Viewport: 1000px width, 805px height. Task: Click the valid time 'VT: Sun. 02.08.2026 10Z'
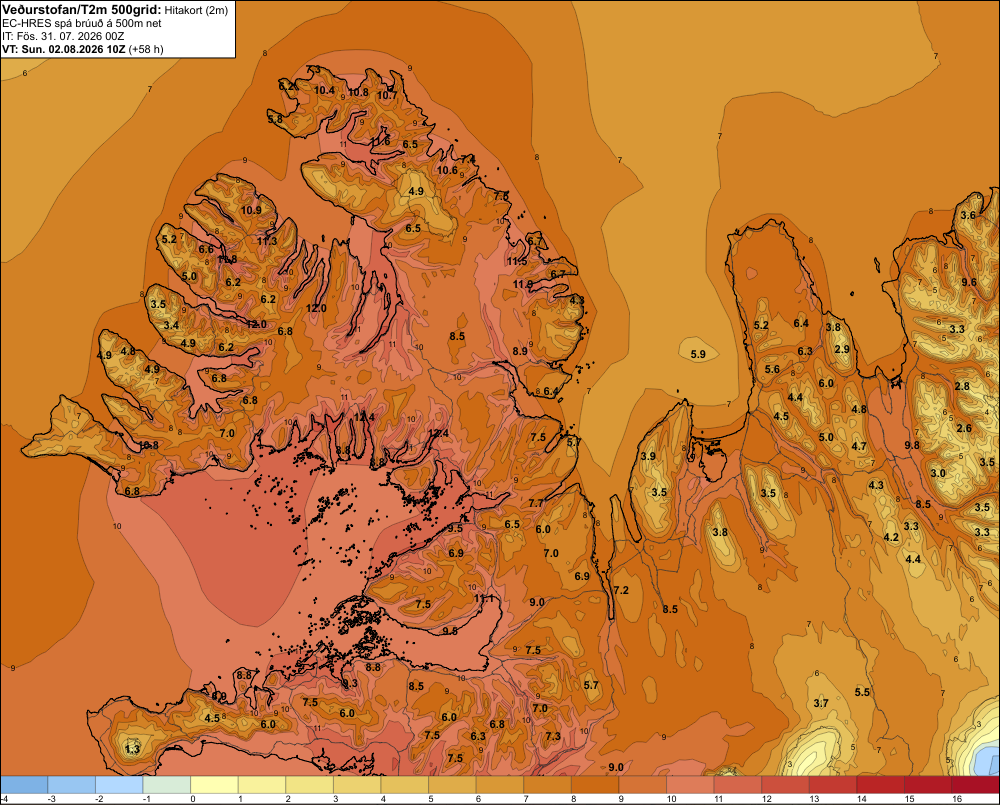pos(64,49)
